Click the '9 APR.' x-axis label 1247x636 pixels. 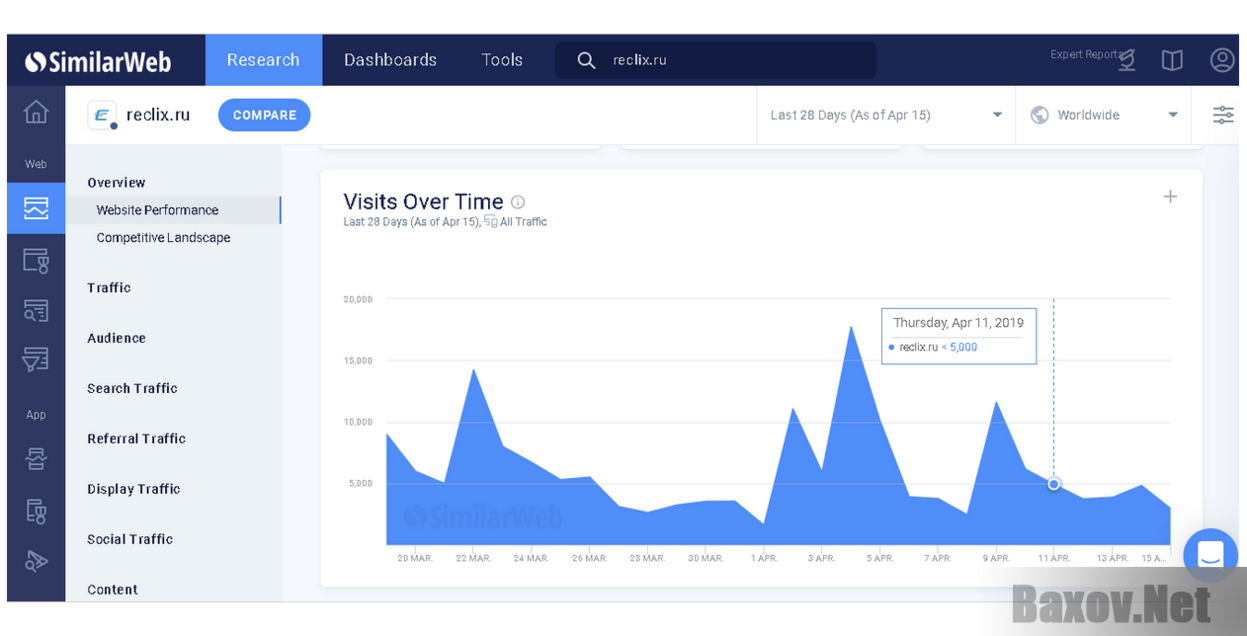(996, 558)
